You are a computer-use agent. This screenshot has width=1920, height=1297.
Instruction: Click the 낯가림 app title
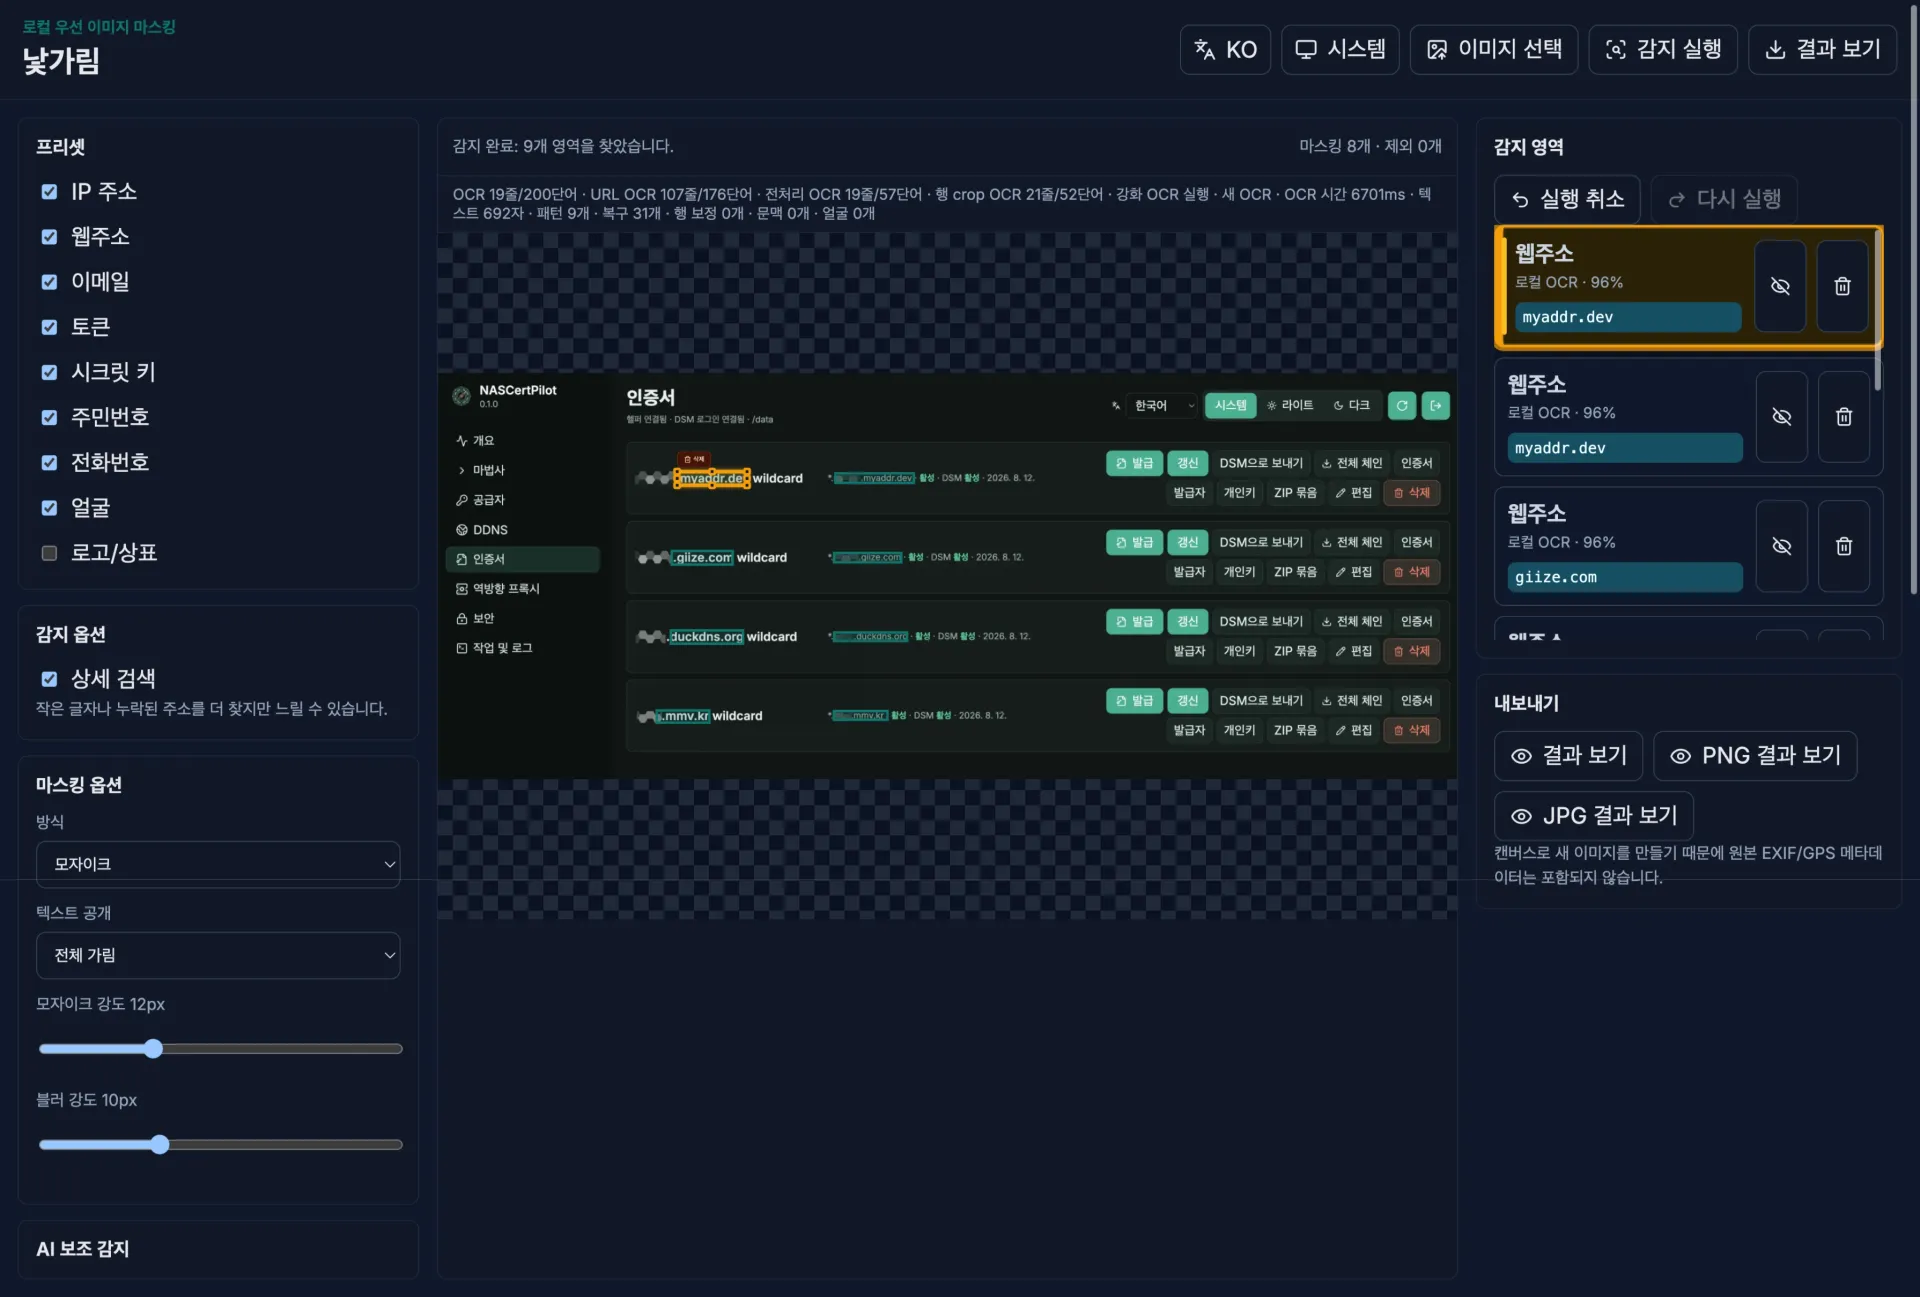pos(61,61)
